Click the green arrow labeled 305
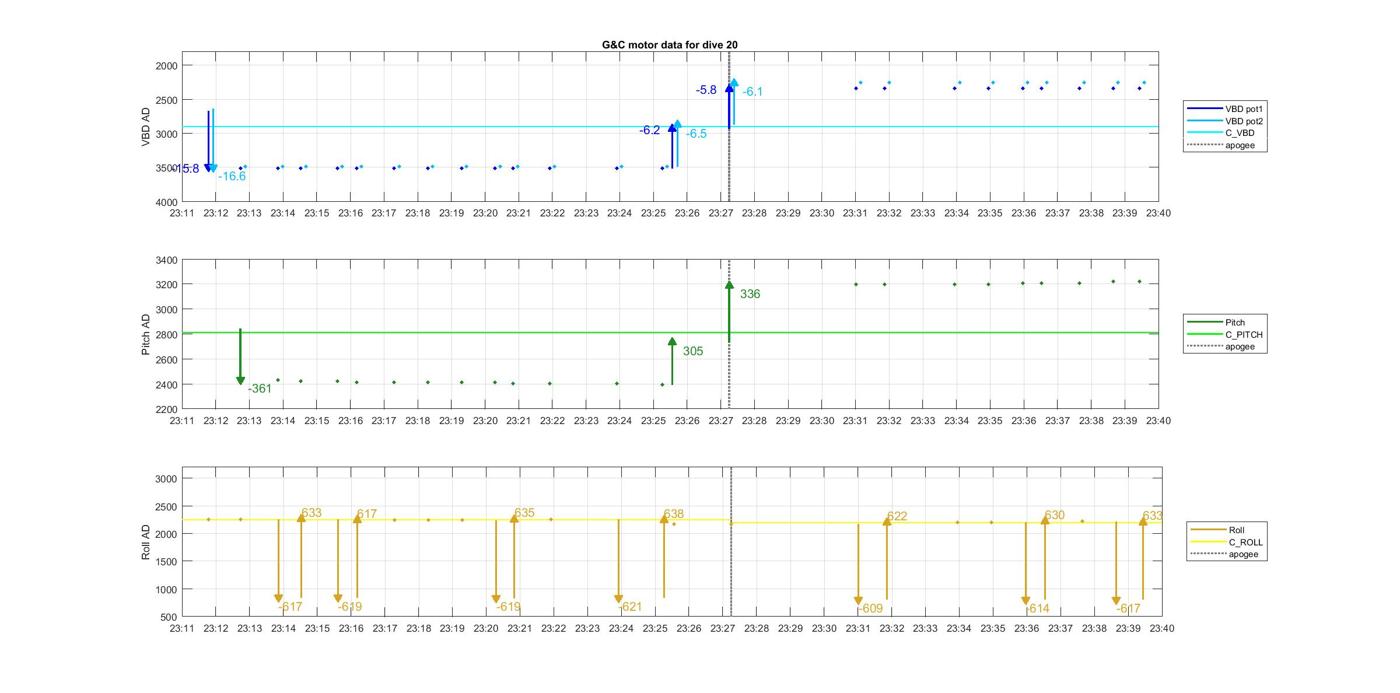The width and height of the screenshot is (1400, 693). [672, 361]
